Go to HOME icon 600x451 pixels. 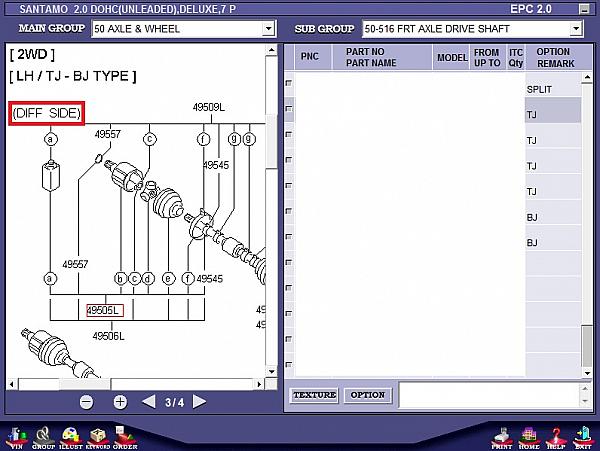point(529,439)
